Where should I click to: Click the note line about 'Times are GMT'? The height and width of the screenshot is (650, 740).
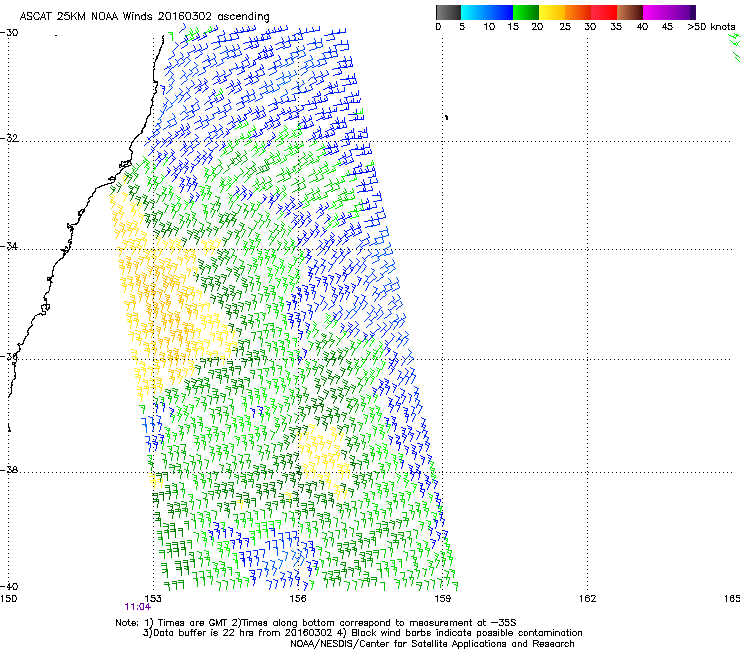pyautogui.click(x=316, y=623)
